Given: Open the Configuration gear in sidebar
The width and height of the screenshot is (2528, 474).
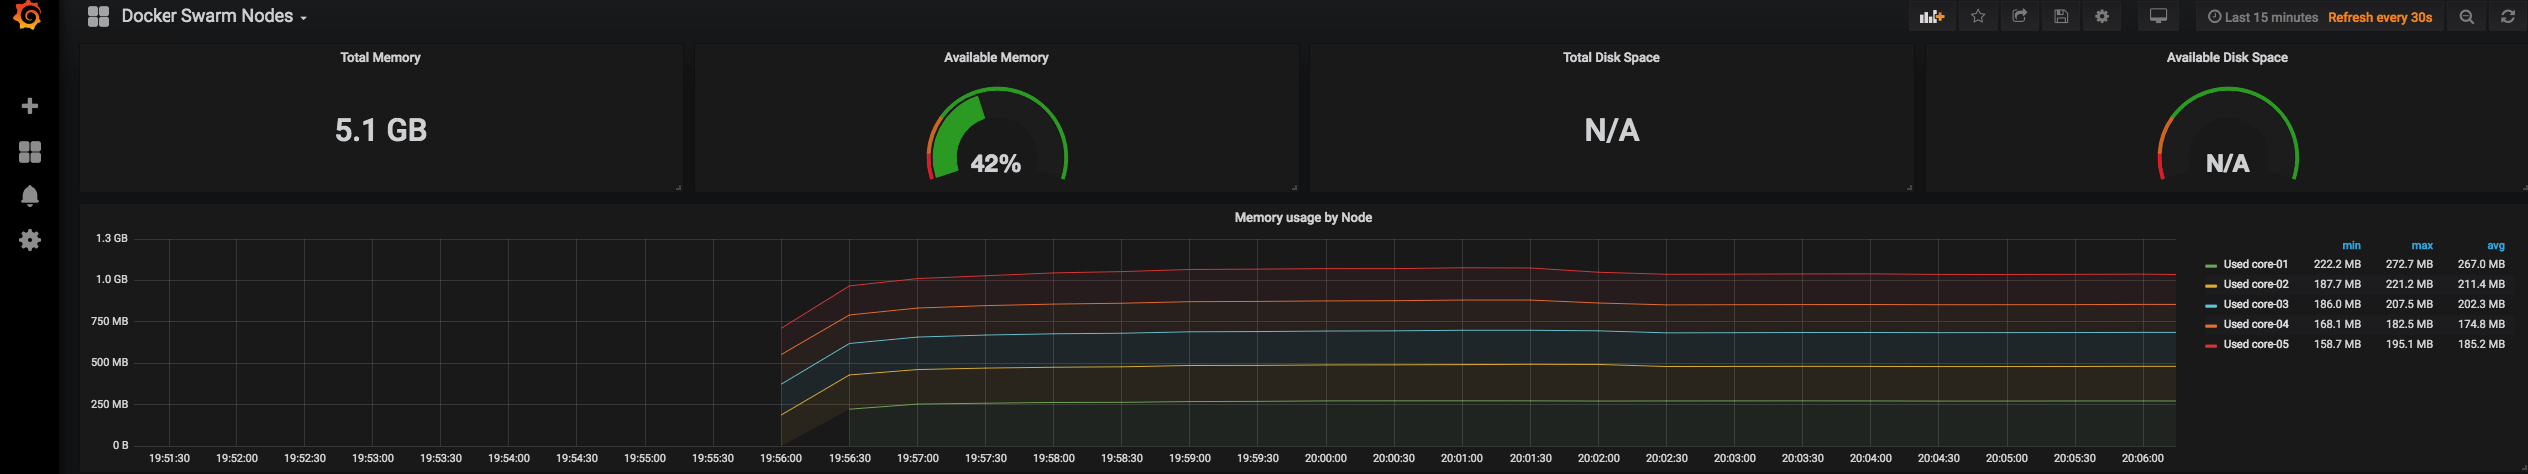Looking at the screenshot, I should [x=30, y=240].
